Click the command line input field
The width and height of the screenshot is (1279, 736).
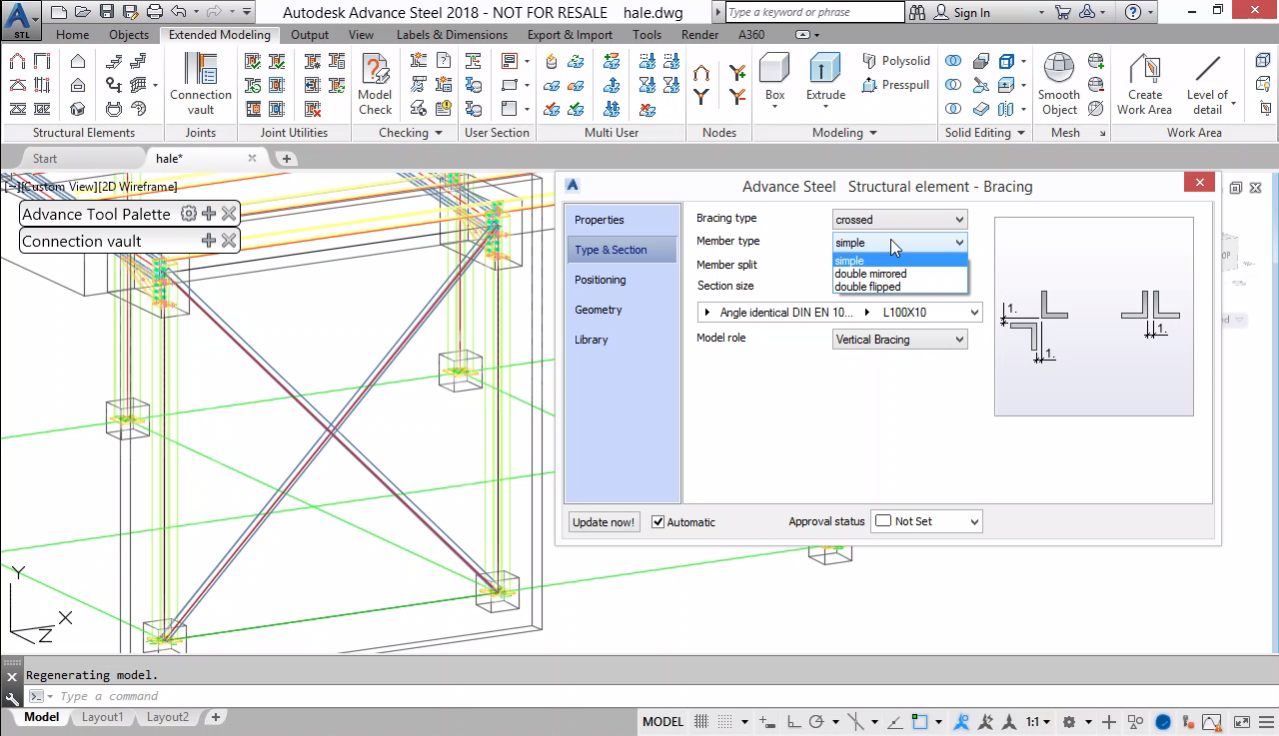click(640, 696)
